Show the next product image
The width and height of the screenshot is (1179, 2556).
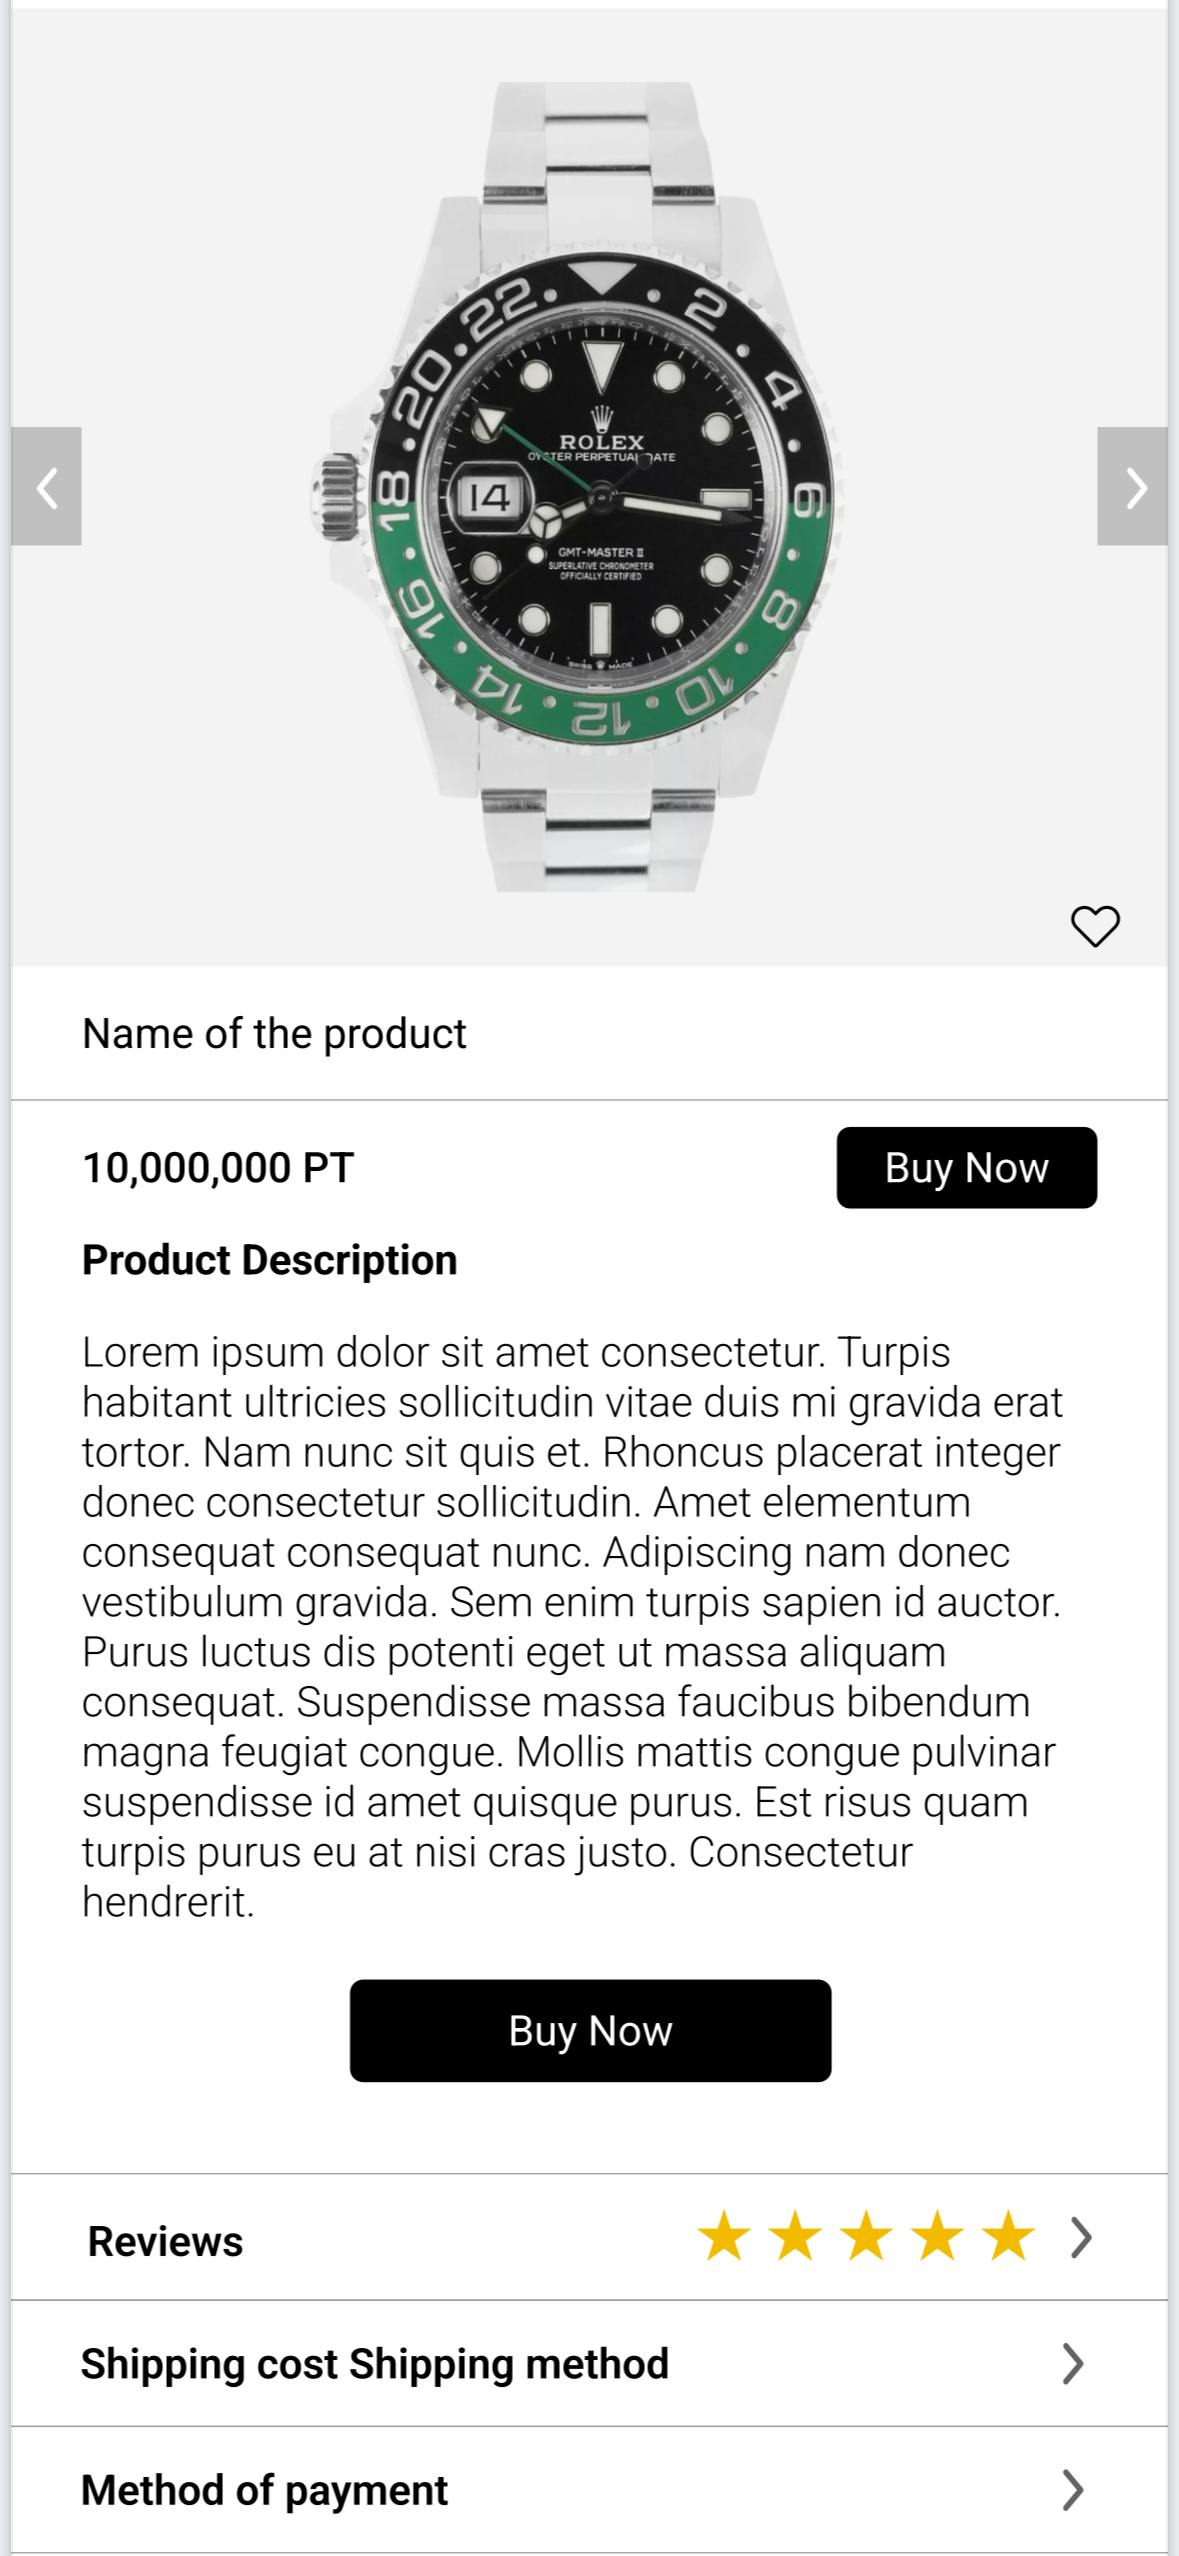click(1132, 487)
